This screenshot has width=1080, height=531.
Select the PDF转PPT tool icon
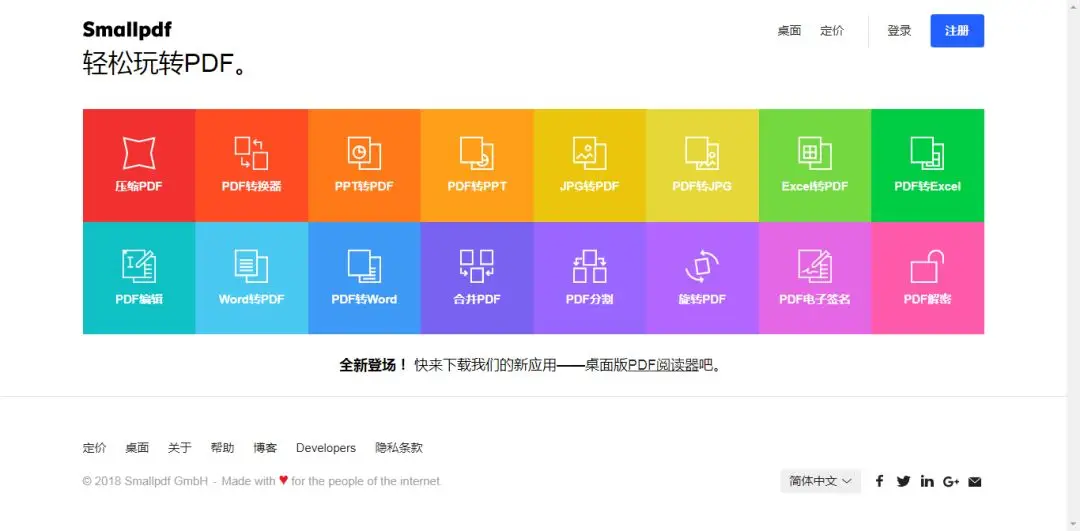[x=477, y=153]
